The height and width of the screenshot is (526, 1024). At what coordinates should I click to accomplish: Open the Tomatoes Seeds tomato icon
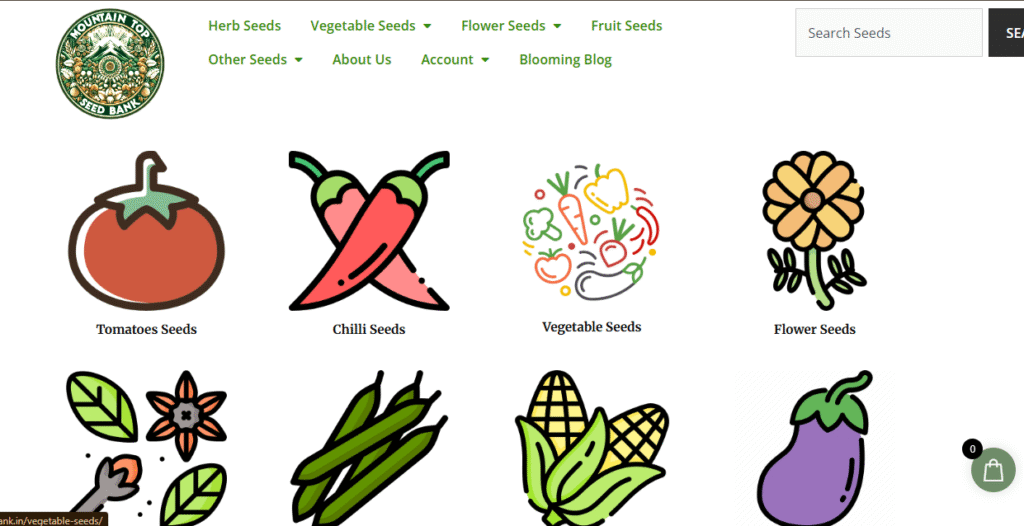(x=146, y=231)
